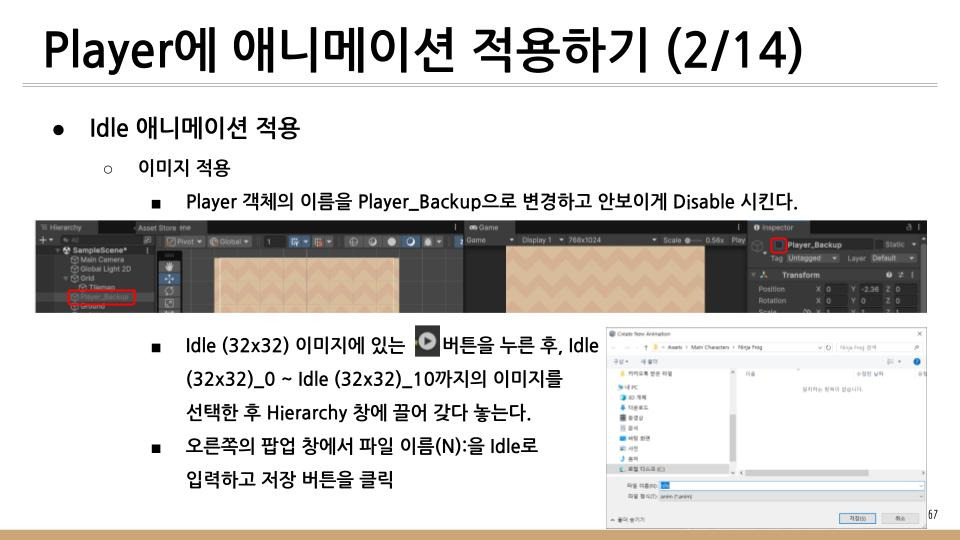Click the blue help icon in save dialog

pyautogui.click(x=917, y=362)
